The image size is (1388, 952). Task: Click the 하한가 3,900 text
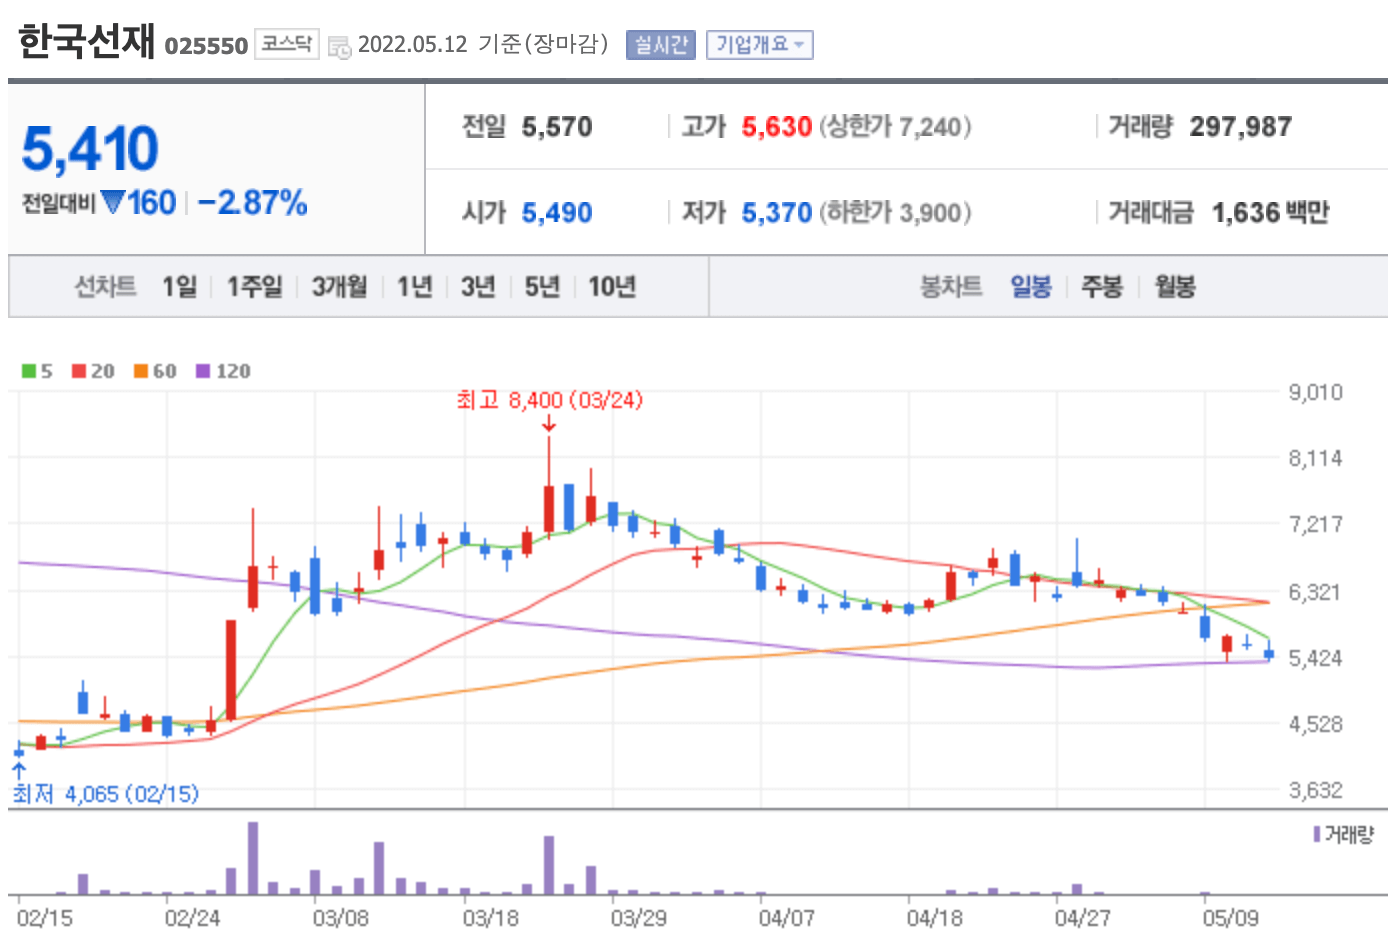click(896, 213)
